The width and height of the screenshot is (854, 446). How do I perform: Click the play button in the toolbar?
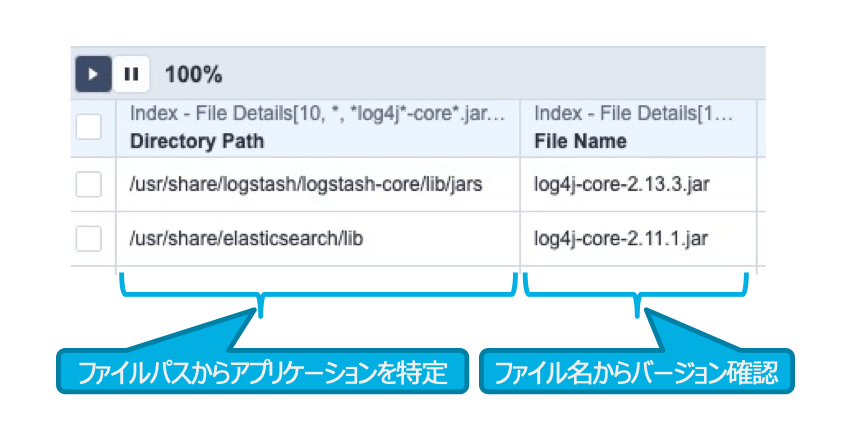(93, 74)
